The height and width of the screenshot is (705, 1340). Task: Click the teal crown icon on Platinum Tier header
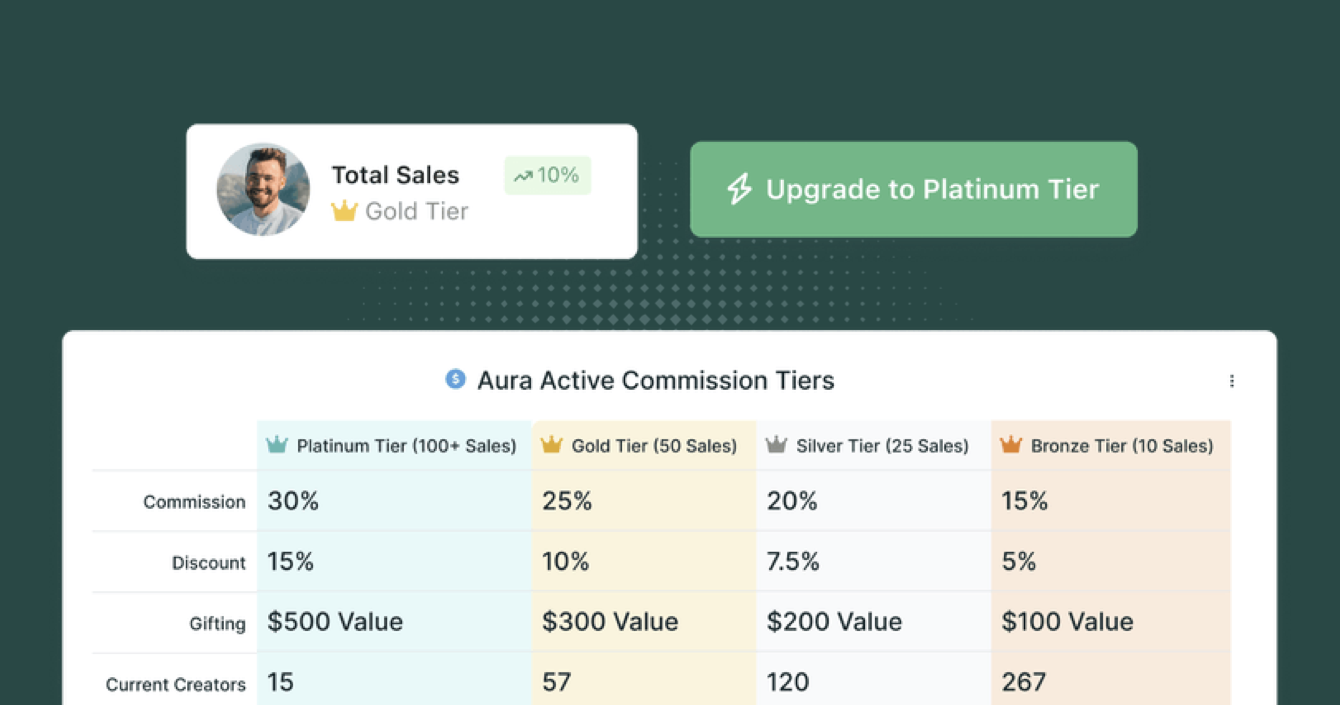pos(278,445)
